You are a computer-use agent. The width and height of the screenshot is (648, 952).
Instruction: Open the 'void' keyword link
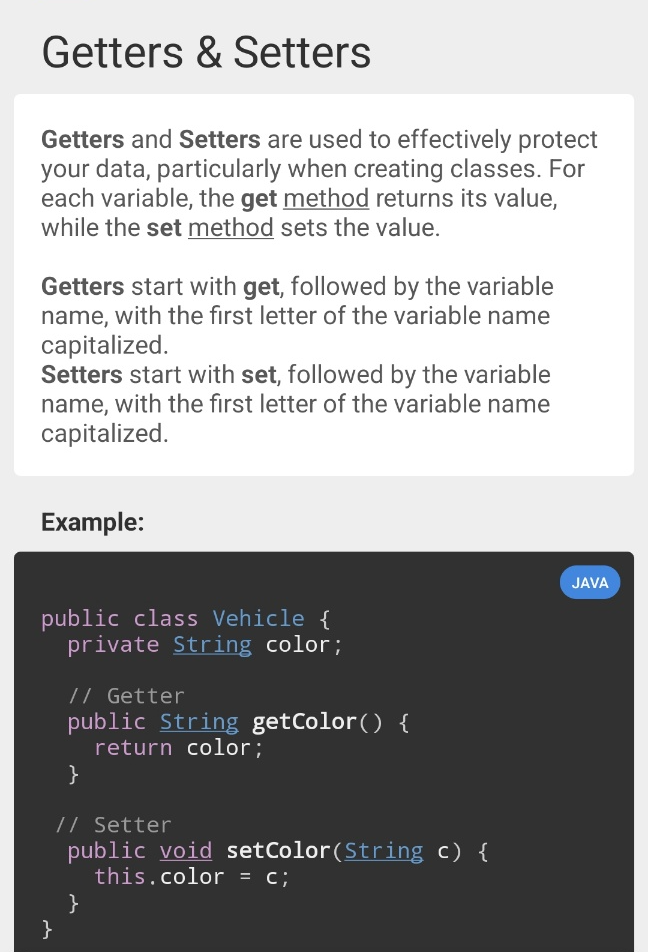pyautogui.click(x=186, y=850)
